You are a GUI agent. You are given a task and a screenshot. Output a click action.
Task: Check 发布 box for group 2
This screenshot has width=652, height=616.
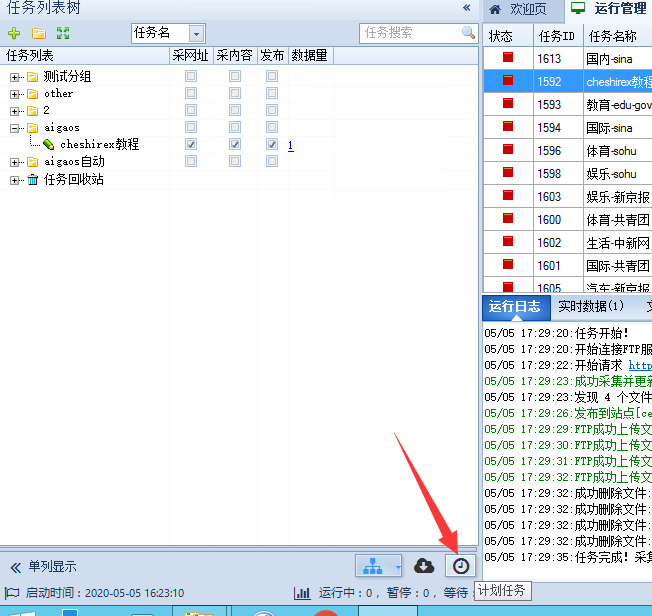272,110
